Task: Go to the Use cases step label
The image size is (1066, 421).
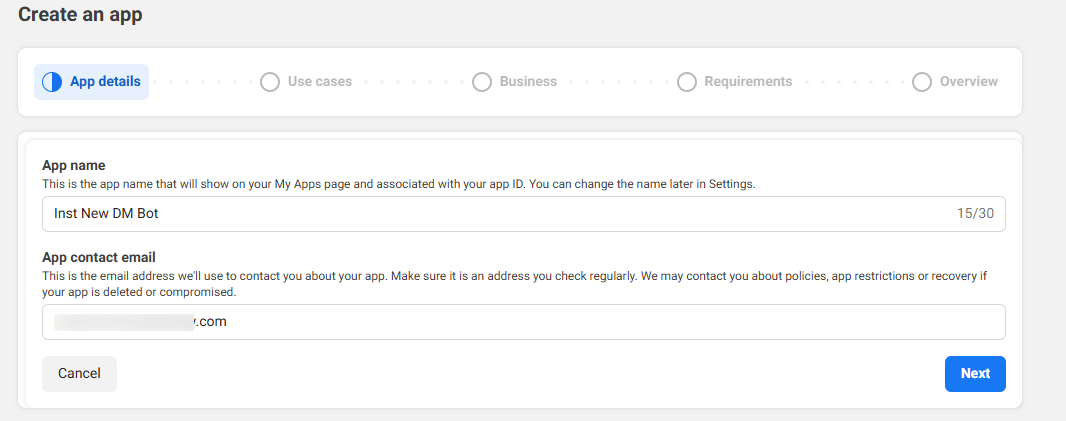Action: click(320, 82)
